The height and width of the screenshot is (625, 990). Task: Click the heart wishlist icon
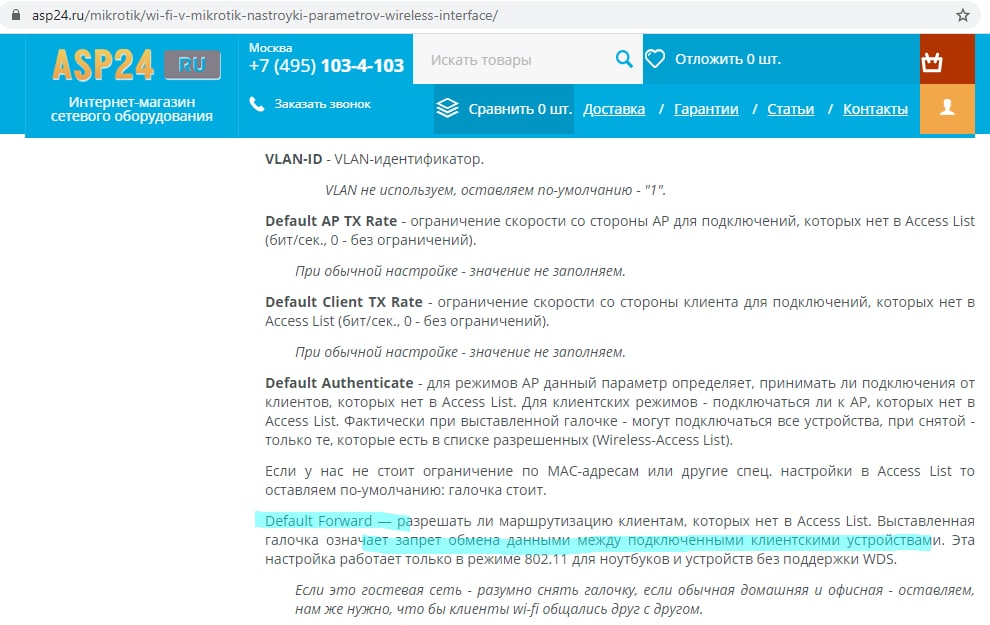pyautogui.click(x=655, y=59)
